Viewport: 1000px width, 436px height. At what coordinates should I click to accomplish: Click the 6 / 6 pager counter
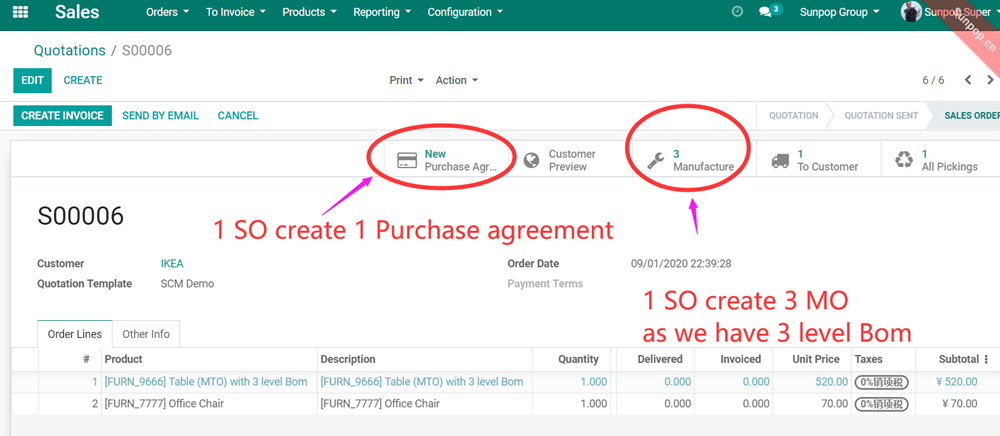click(x=933, y=80)
